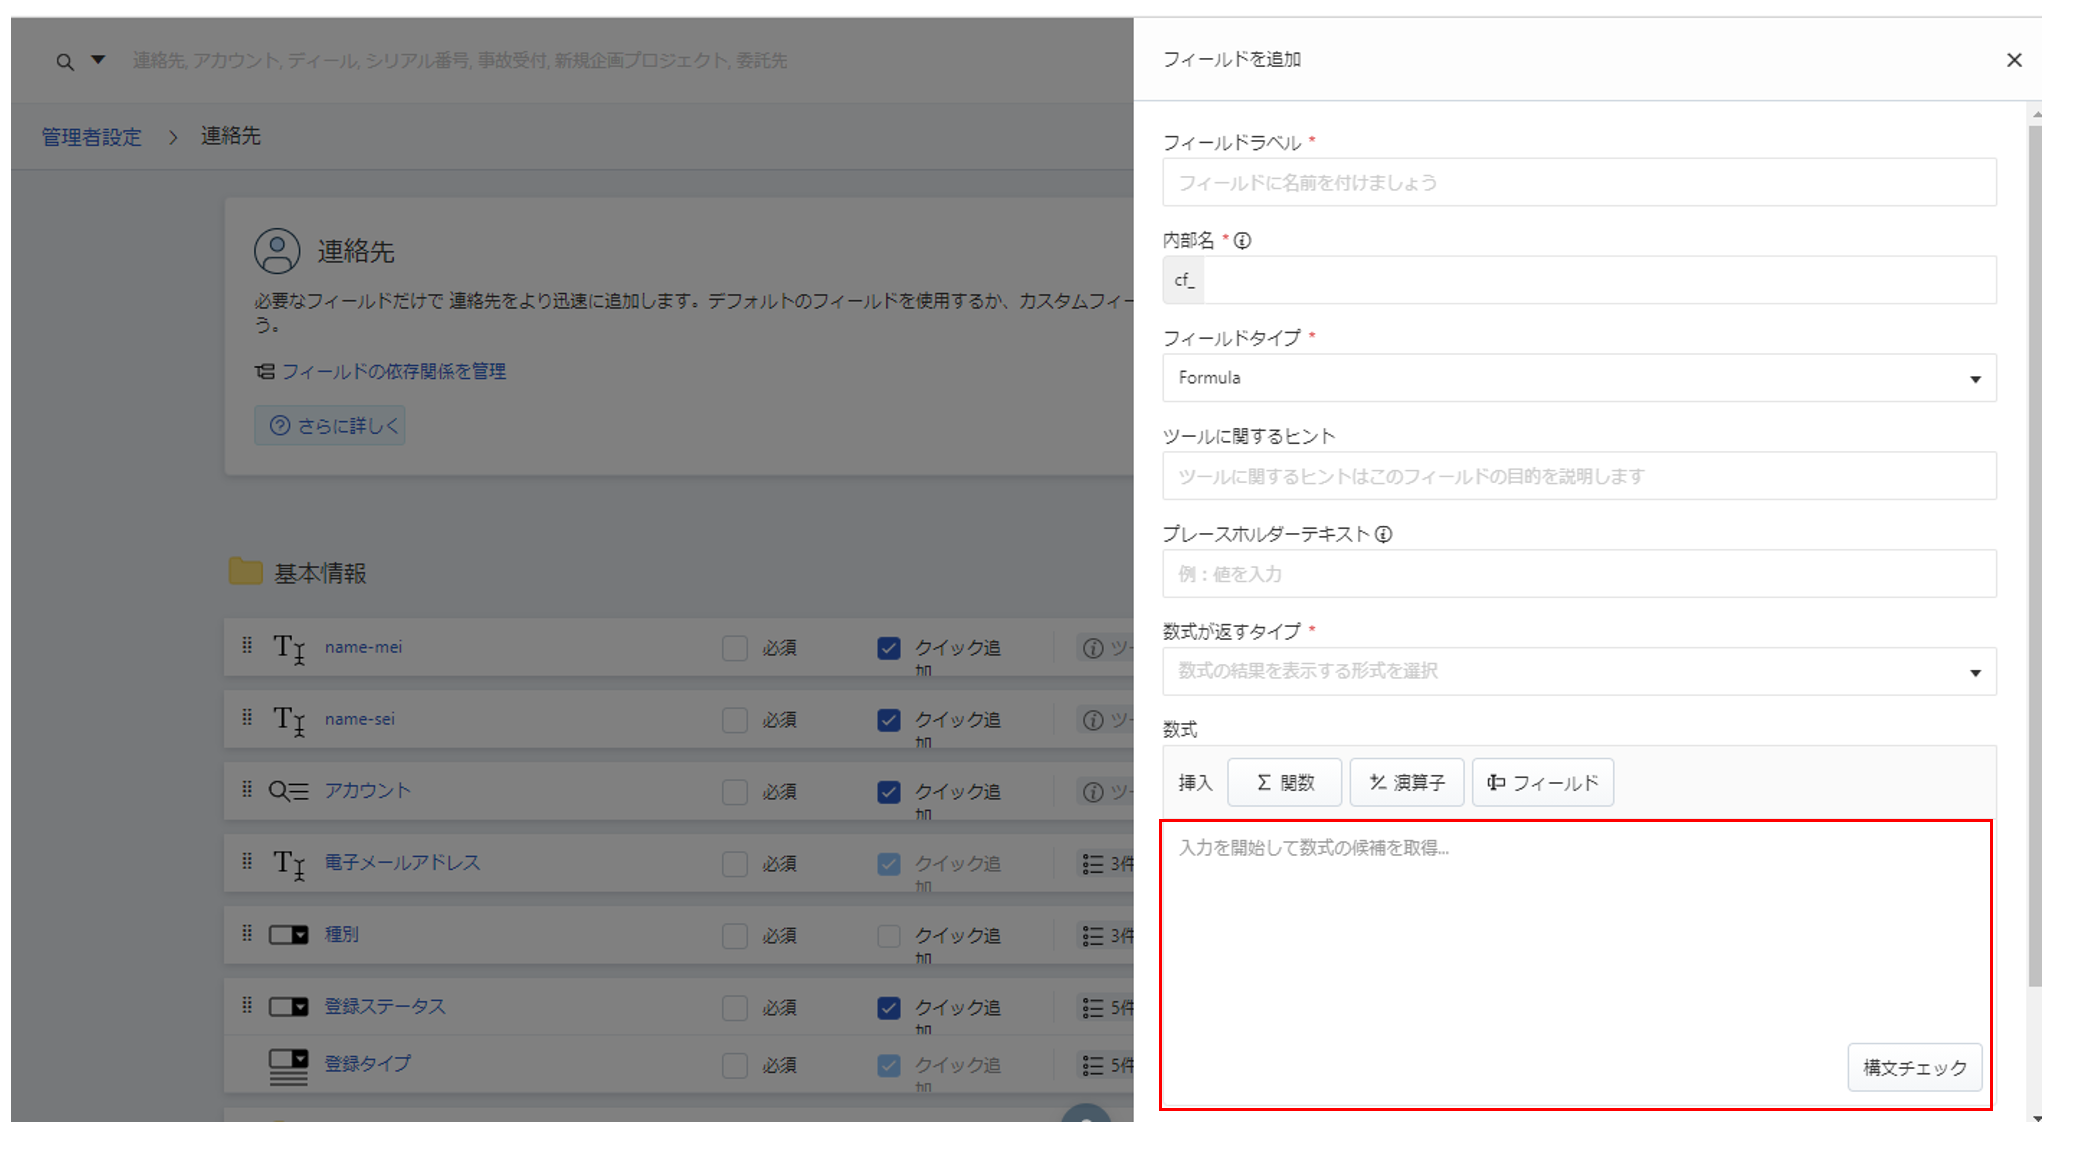Click the drag handle of name-mei row

coord(247,646)
